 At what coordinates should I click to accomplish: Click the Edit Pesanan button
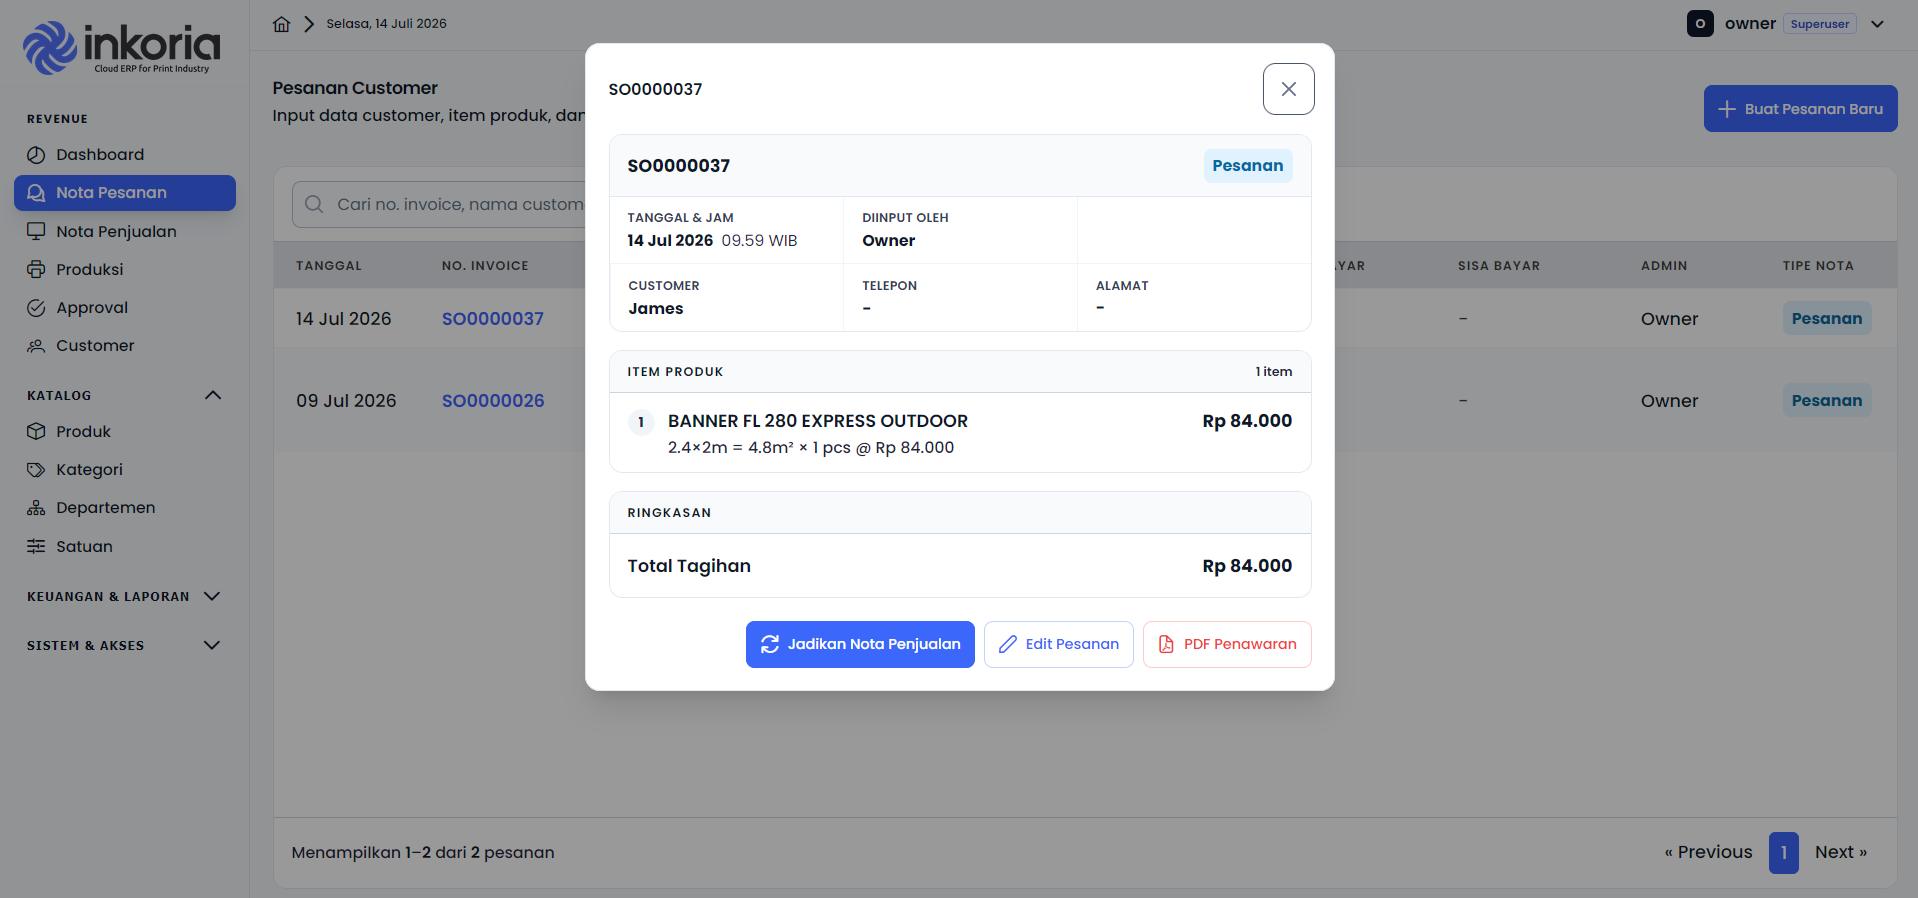click(1059, 644)
